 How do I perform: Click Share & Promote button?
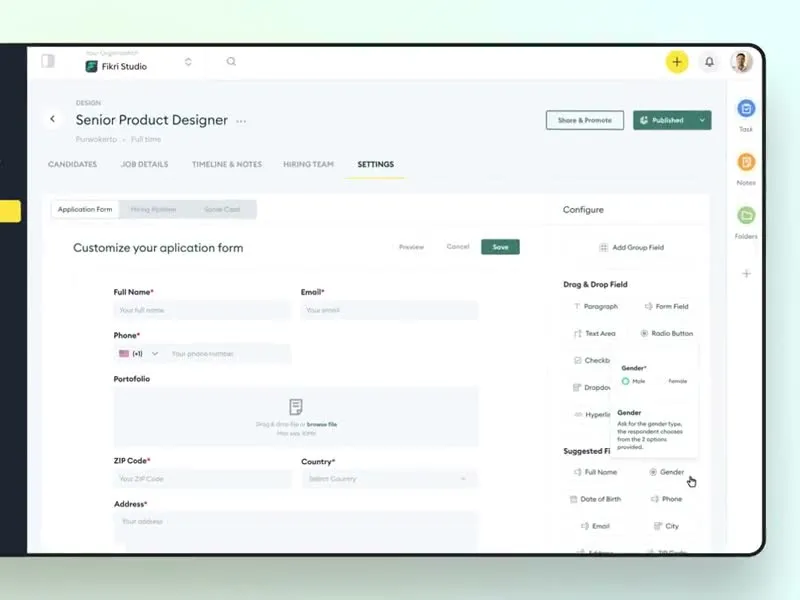[585, 120]
